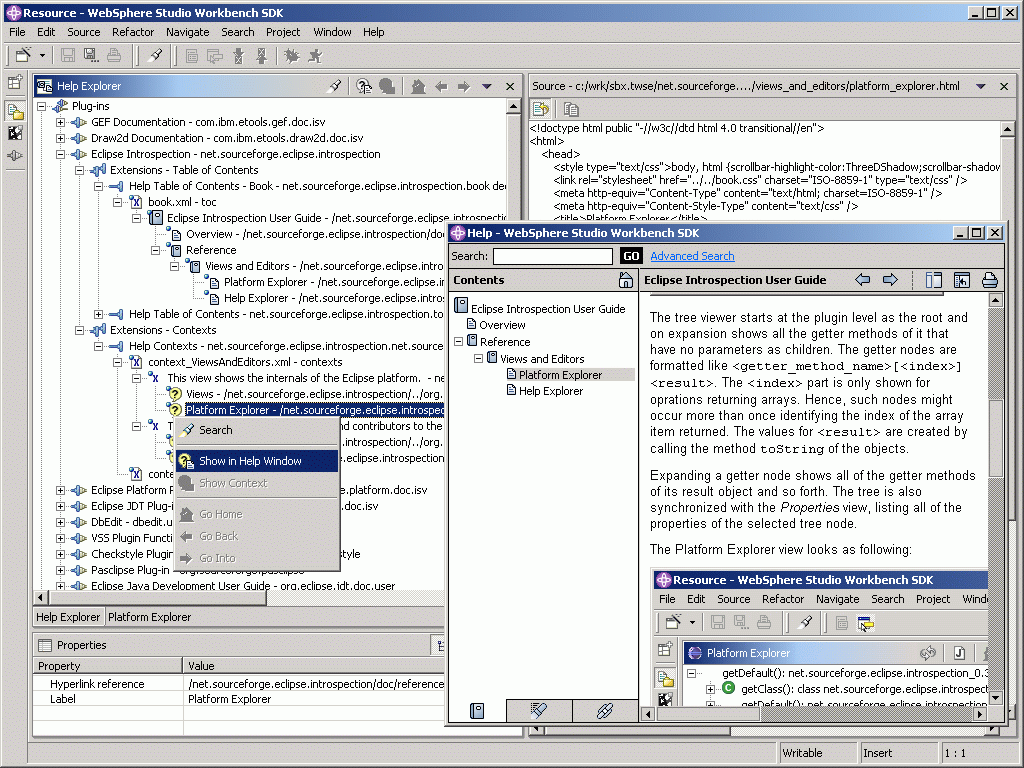Screen dimensions: 1024x768
Task: Expand the Draw2d Documentation node
Action: pos(60,138)
